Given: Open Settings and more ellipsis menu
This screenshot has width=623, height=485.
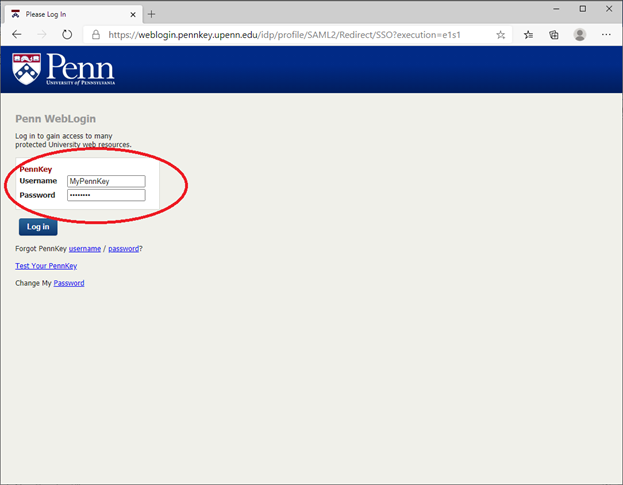Looking at the screenshot, I should 606,35.
